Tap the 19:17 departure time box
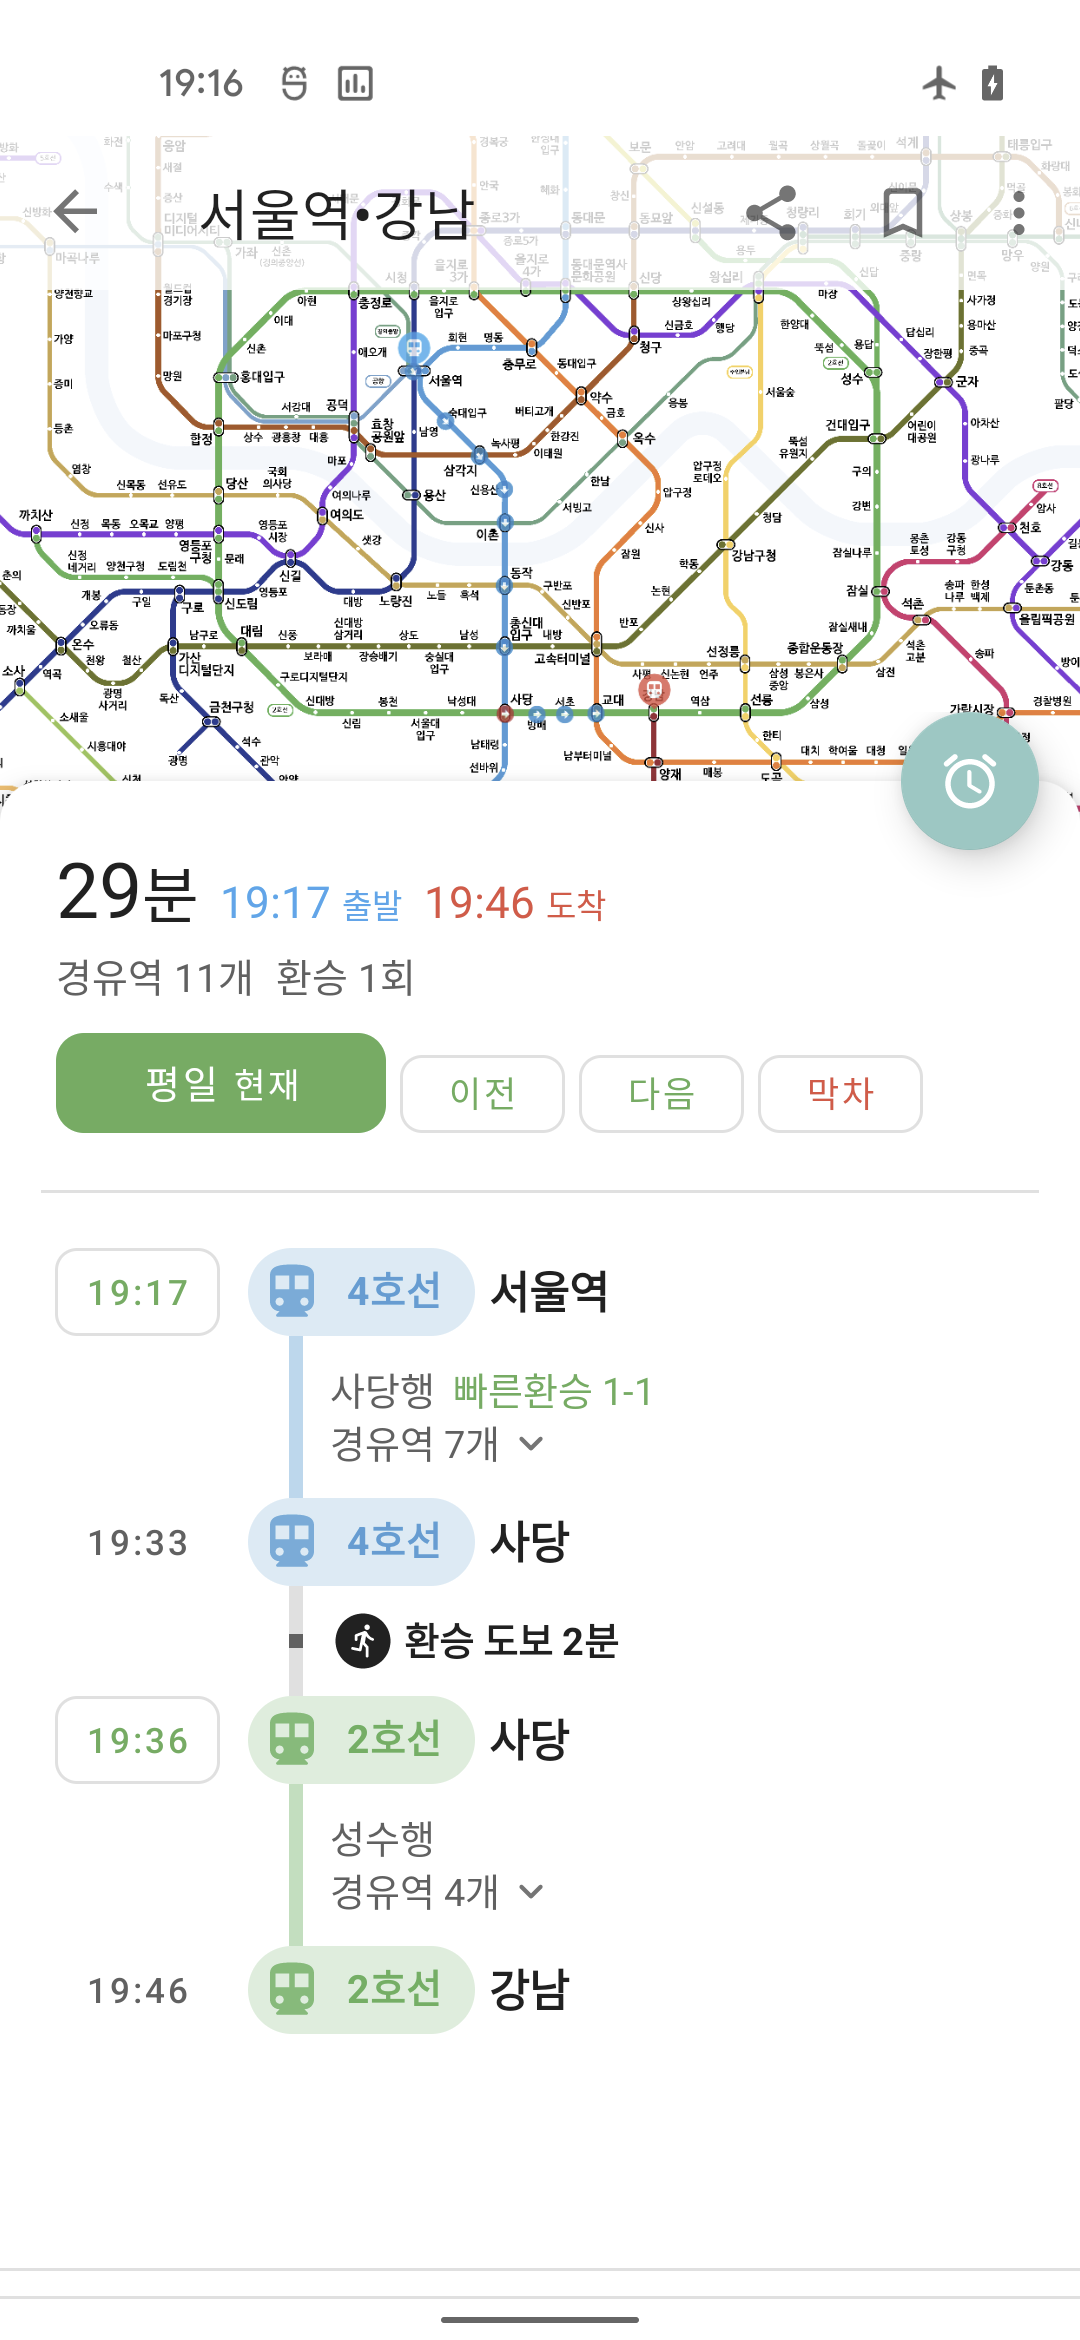 [138, 1292]
